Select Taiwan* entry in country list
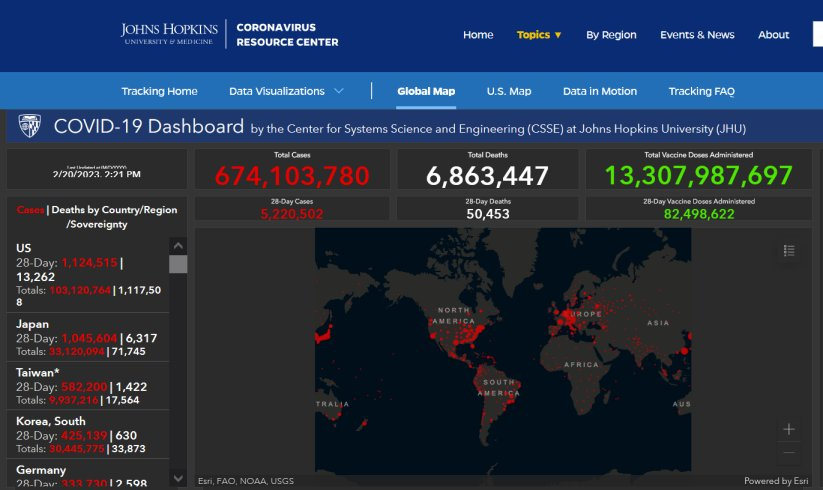The image size is (823, 490). 88,386
